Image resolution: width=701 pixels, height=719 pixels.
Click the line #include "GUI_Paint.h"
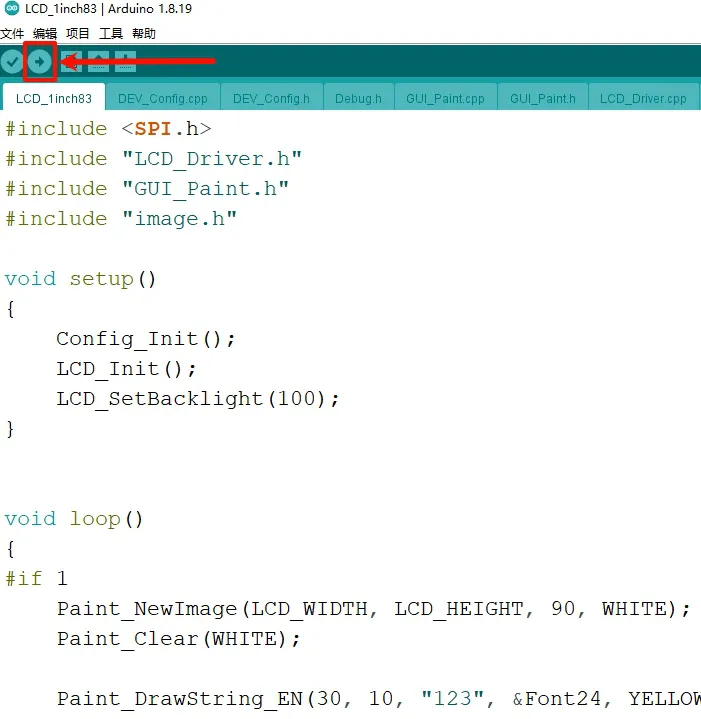147,189
